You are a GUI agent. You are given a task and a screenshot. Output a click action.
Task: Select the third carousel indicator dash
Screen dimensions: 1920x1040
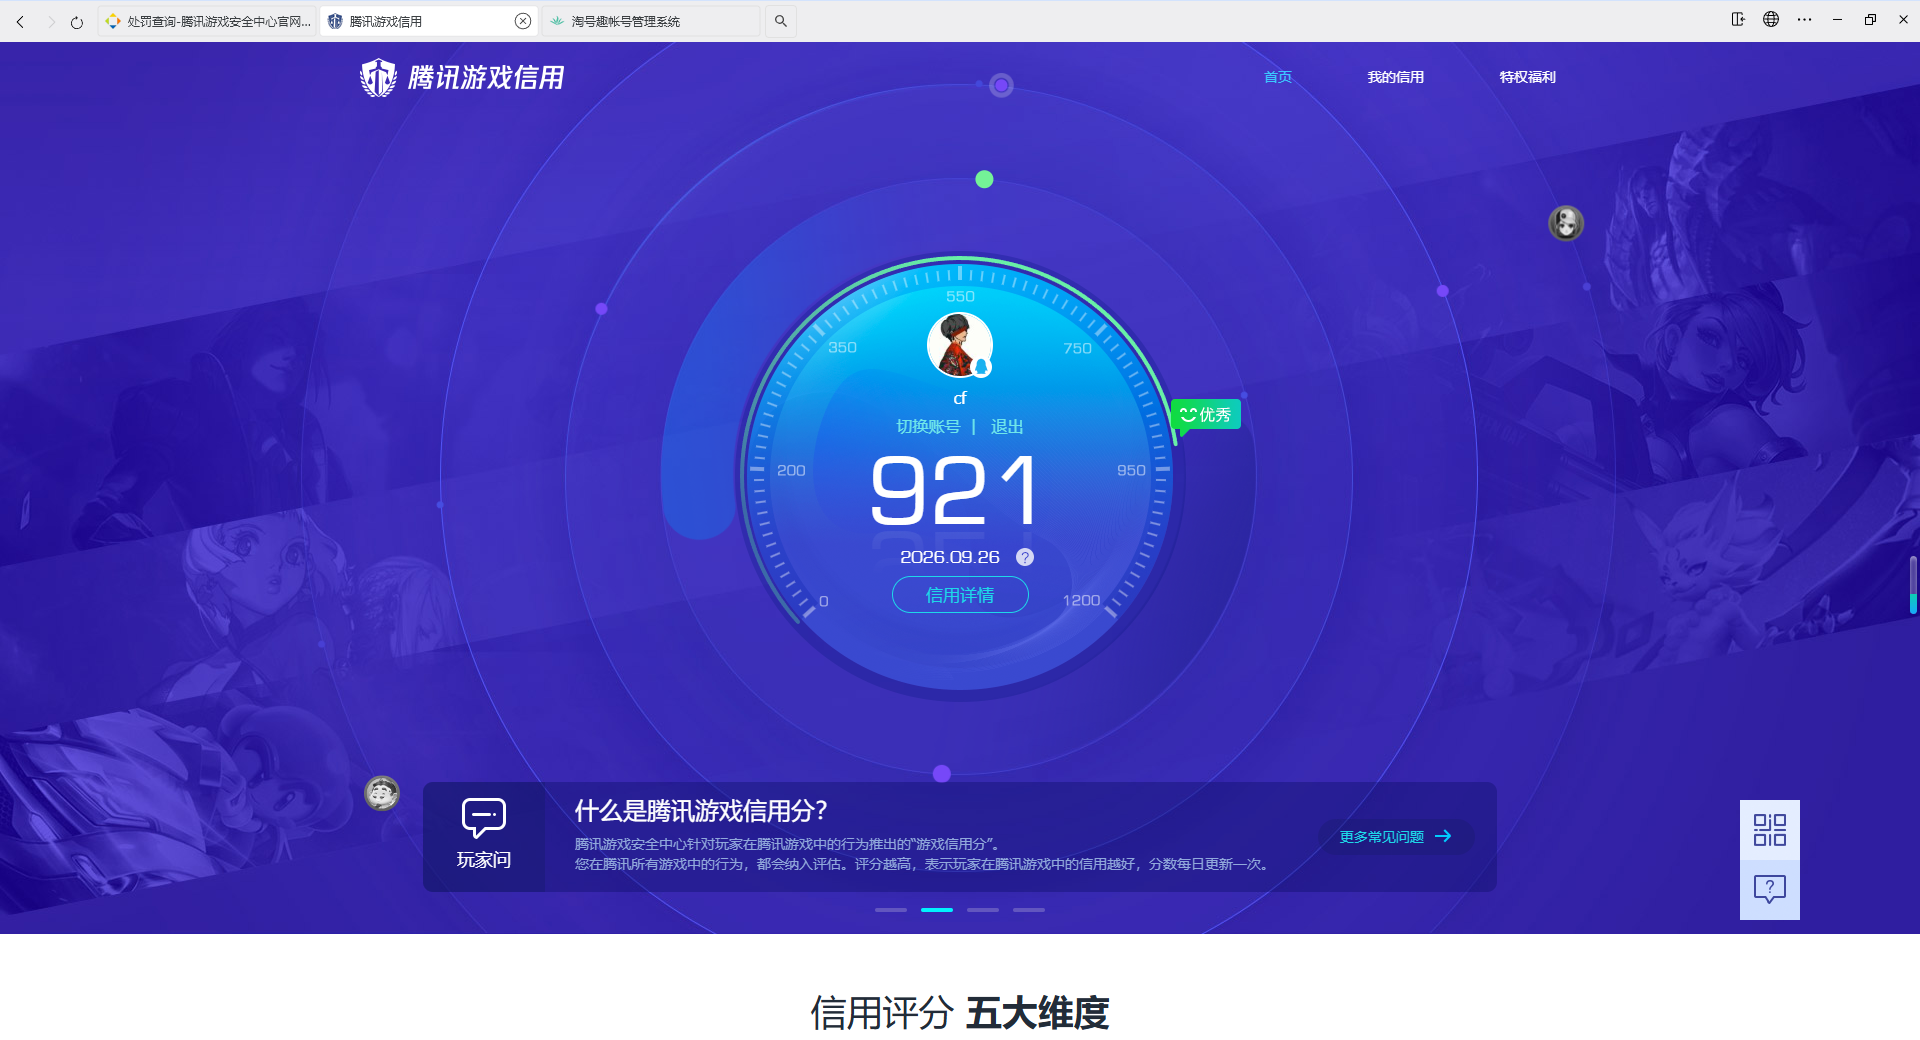tap(983, 910)
